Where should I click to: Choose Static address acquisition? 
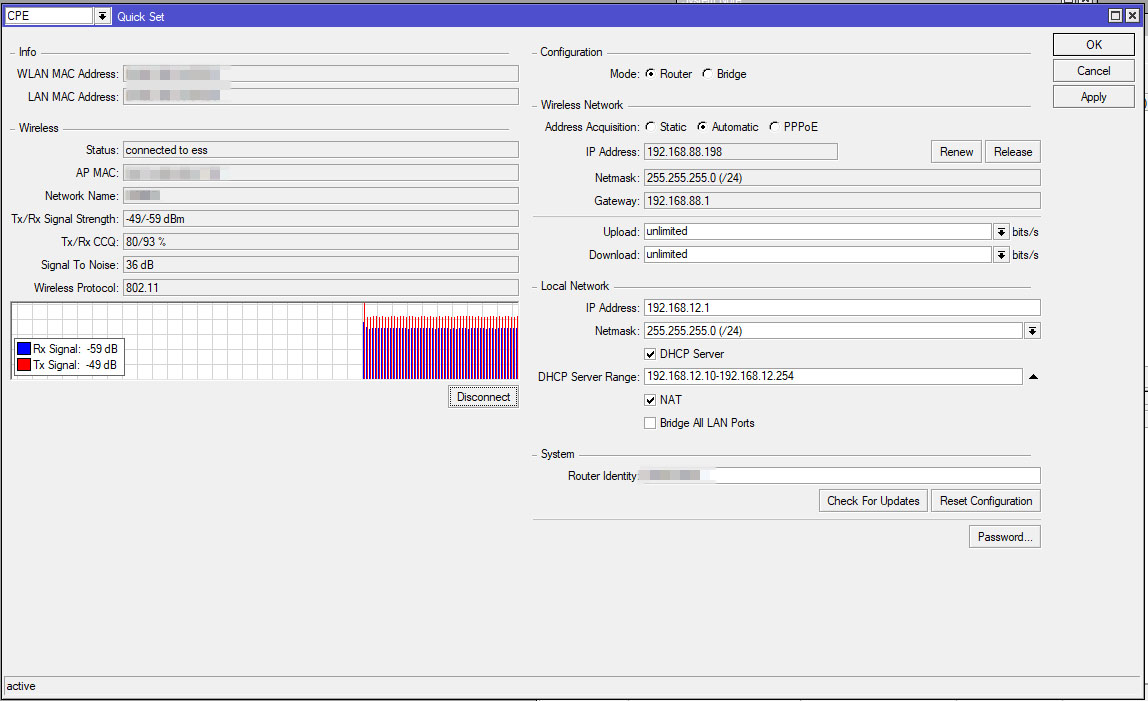651,127
